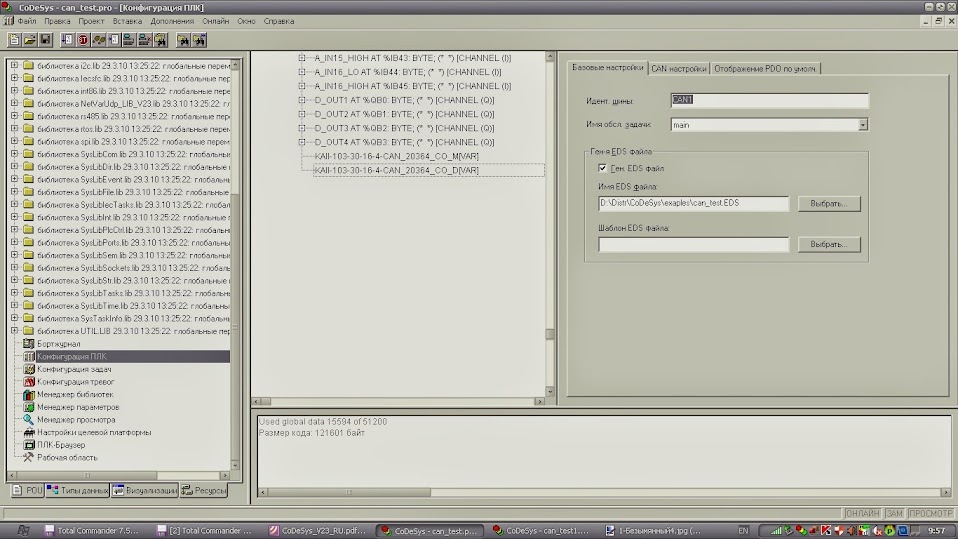Select the Ресурсы tab
The height and width of the screenshot is (539, 958).
(204, 490)
